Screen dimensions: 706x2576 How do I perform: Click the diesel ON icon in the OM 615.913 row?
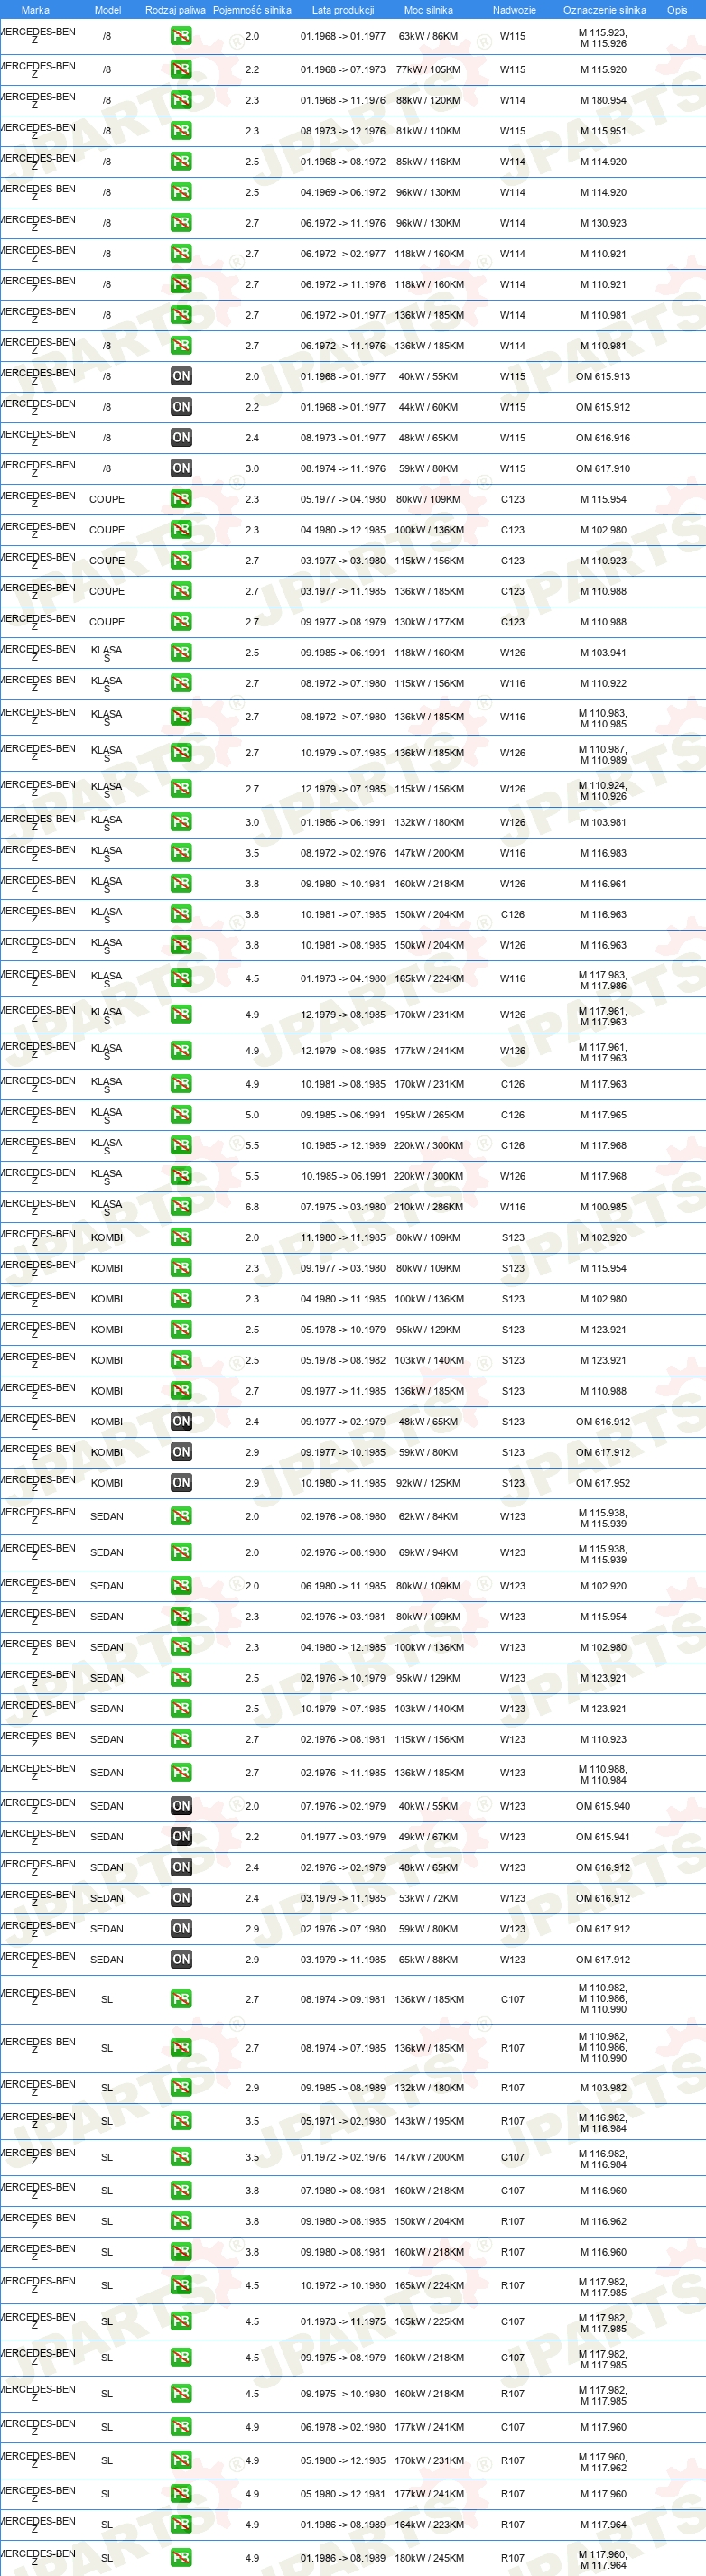coord(181,376)
